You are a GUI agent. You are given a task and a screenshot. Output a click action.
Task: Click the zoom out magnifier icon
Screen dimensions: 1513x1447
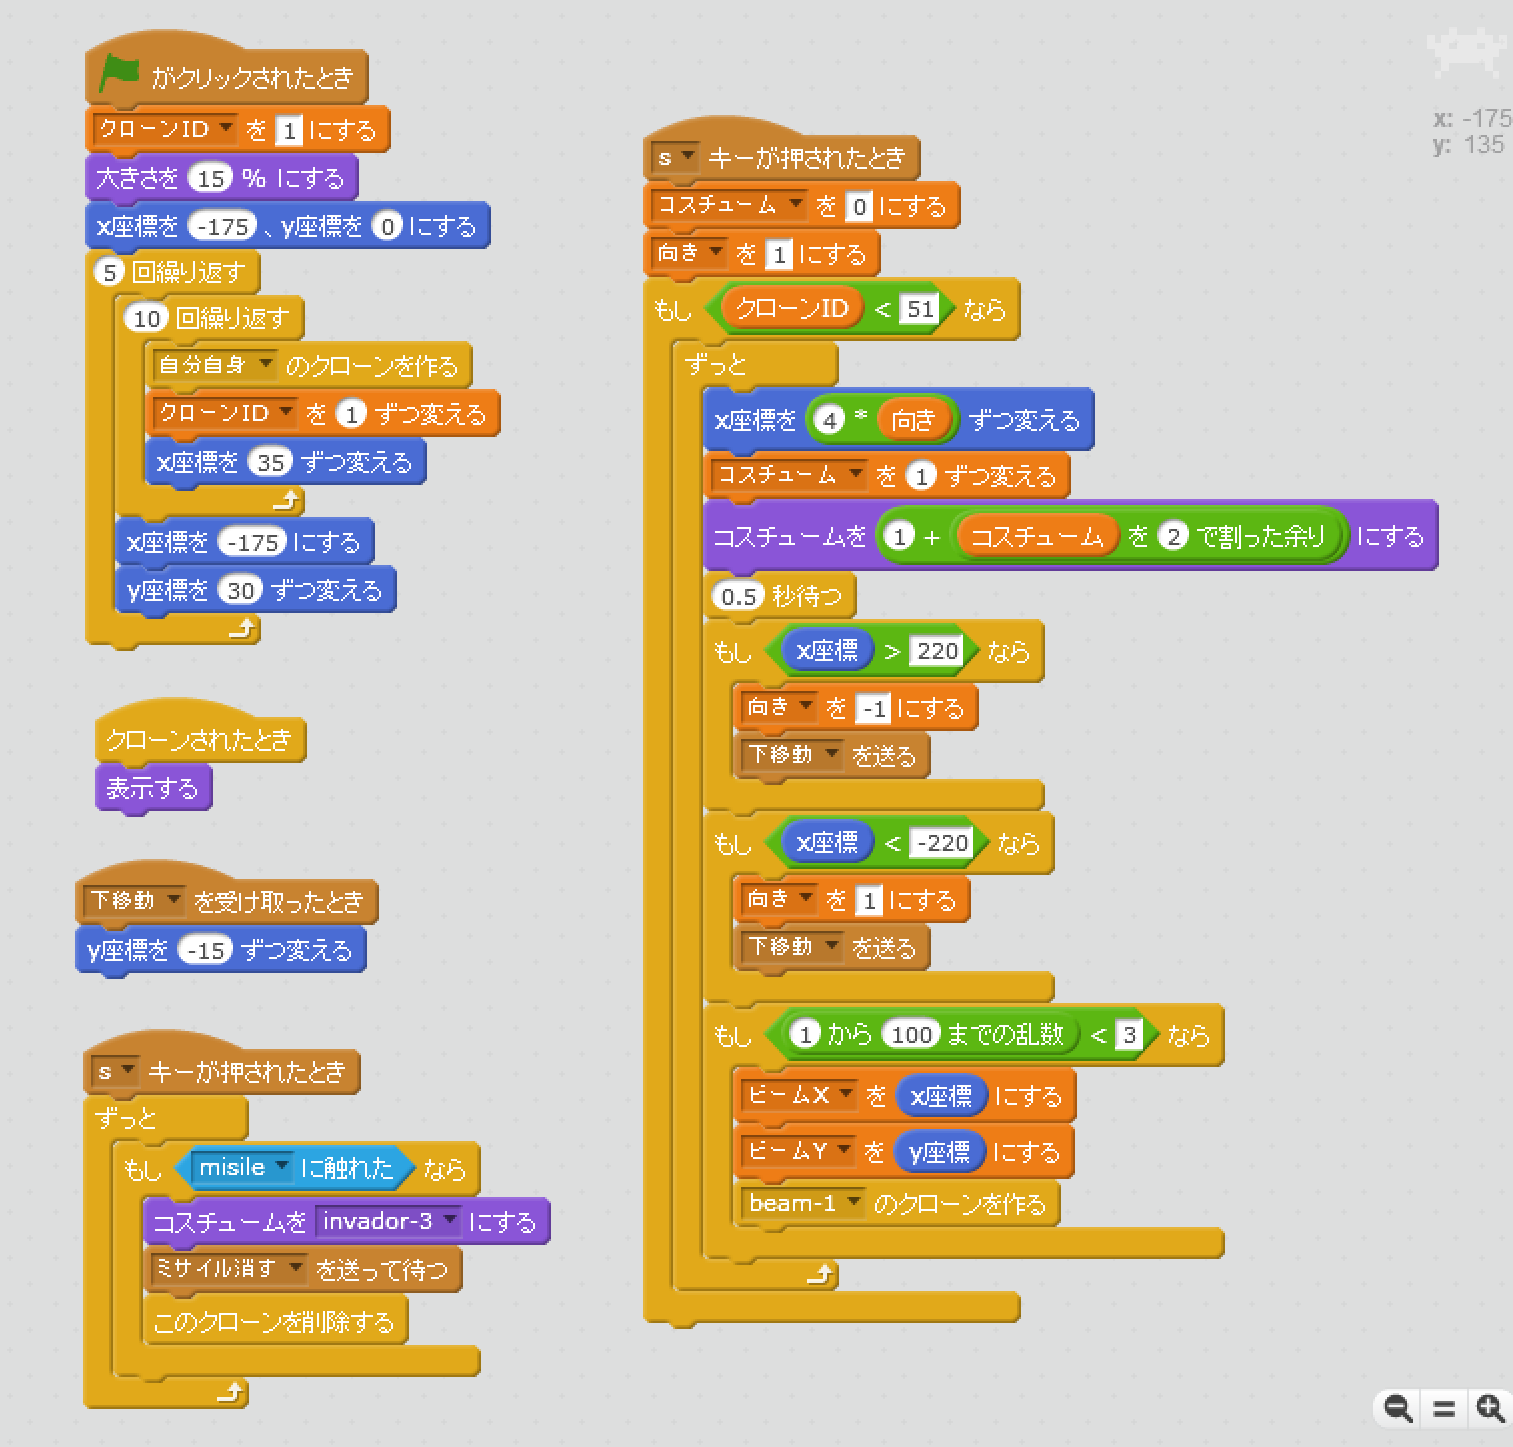pyautogui.click(x=1397, y=1408)
